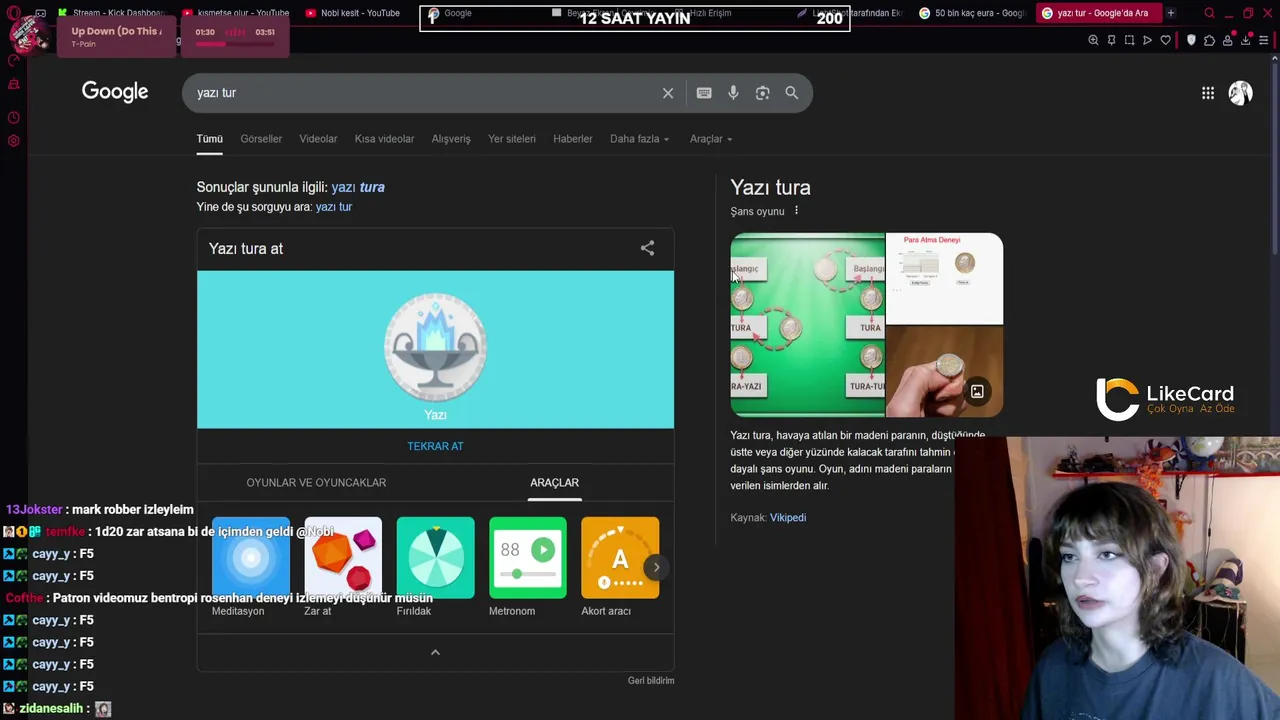The width and height of the screenshot is (1280, 720).
Task: Clear the Google search box text
Action: [x=668, y=93]
